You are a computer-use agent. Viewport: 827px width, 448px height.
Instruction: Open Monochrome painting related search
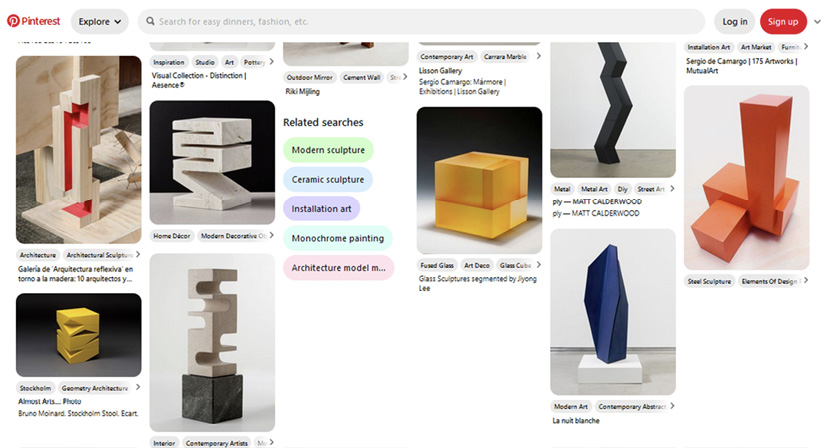click(338, 239)
